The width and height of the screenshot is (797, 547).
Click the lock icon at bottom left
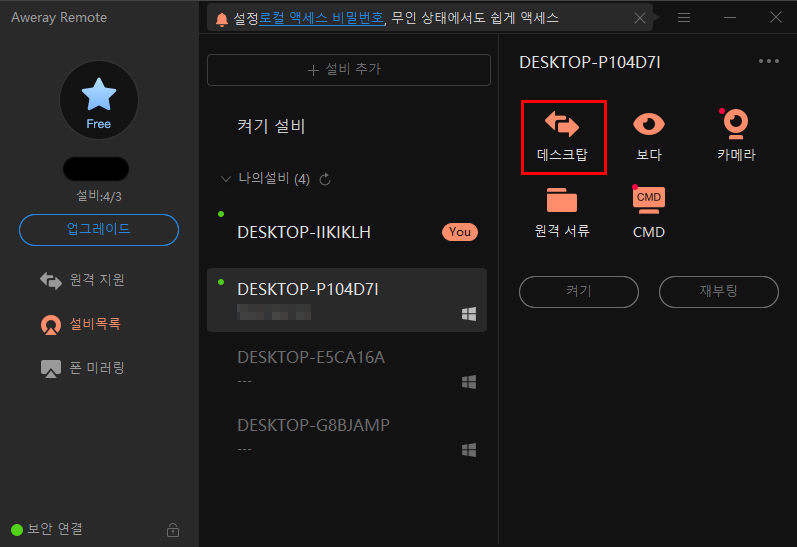(173, 530)
